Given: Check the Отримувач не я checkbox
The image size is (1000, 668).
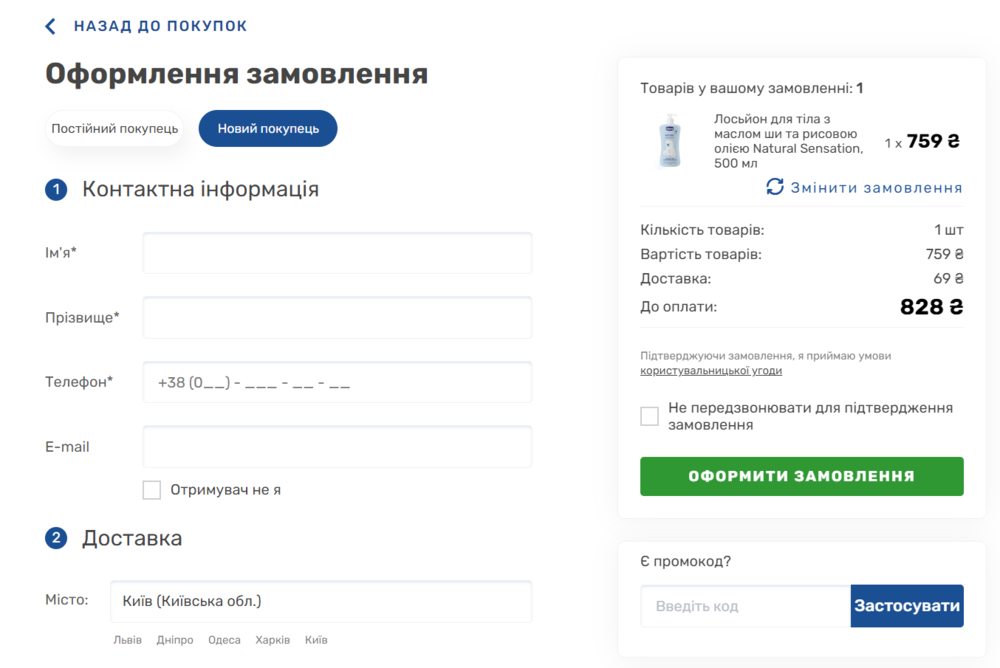Looking at the screenshot, I should (151, 489).
